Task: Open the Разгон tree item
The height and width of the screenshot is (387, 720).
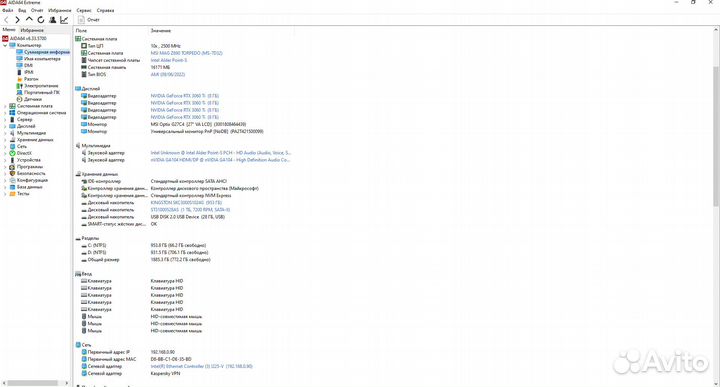Action: [31, 79]
